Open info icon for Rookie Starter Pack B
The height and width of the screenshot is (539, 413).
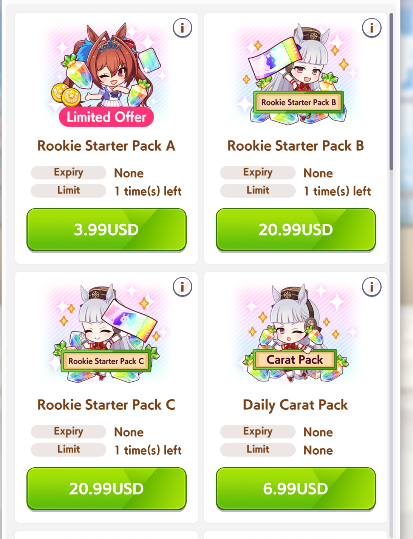371,28
